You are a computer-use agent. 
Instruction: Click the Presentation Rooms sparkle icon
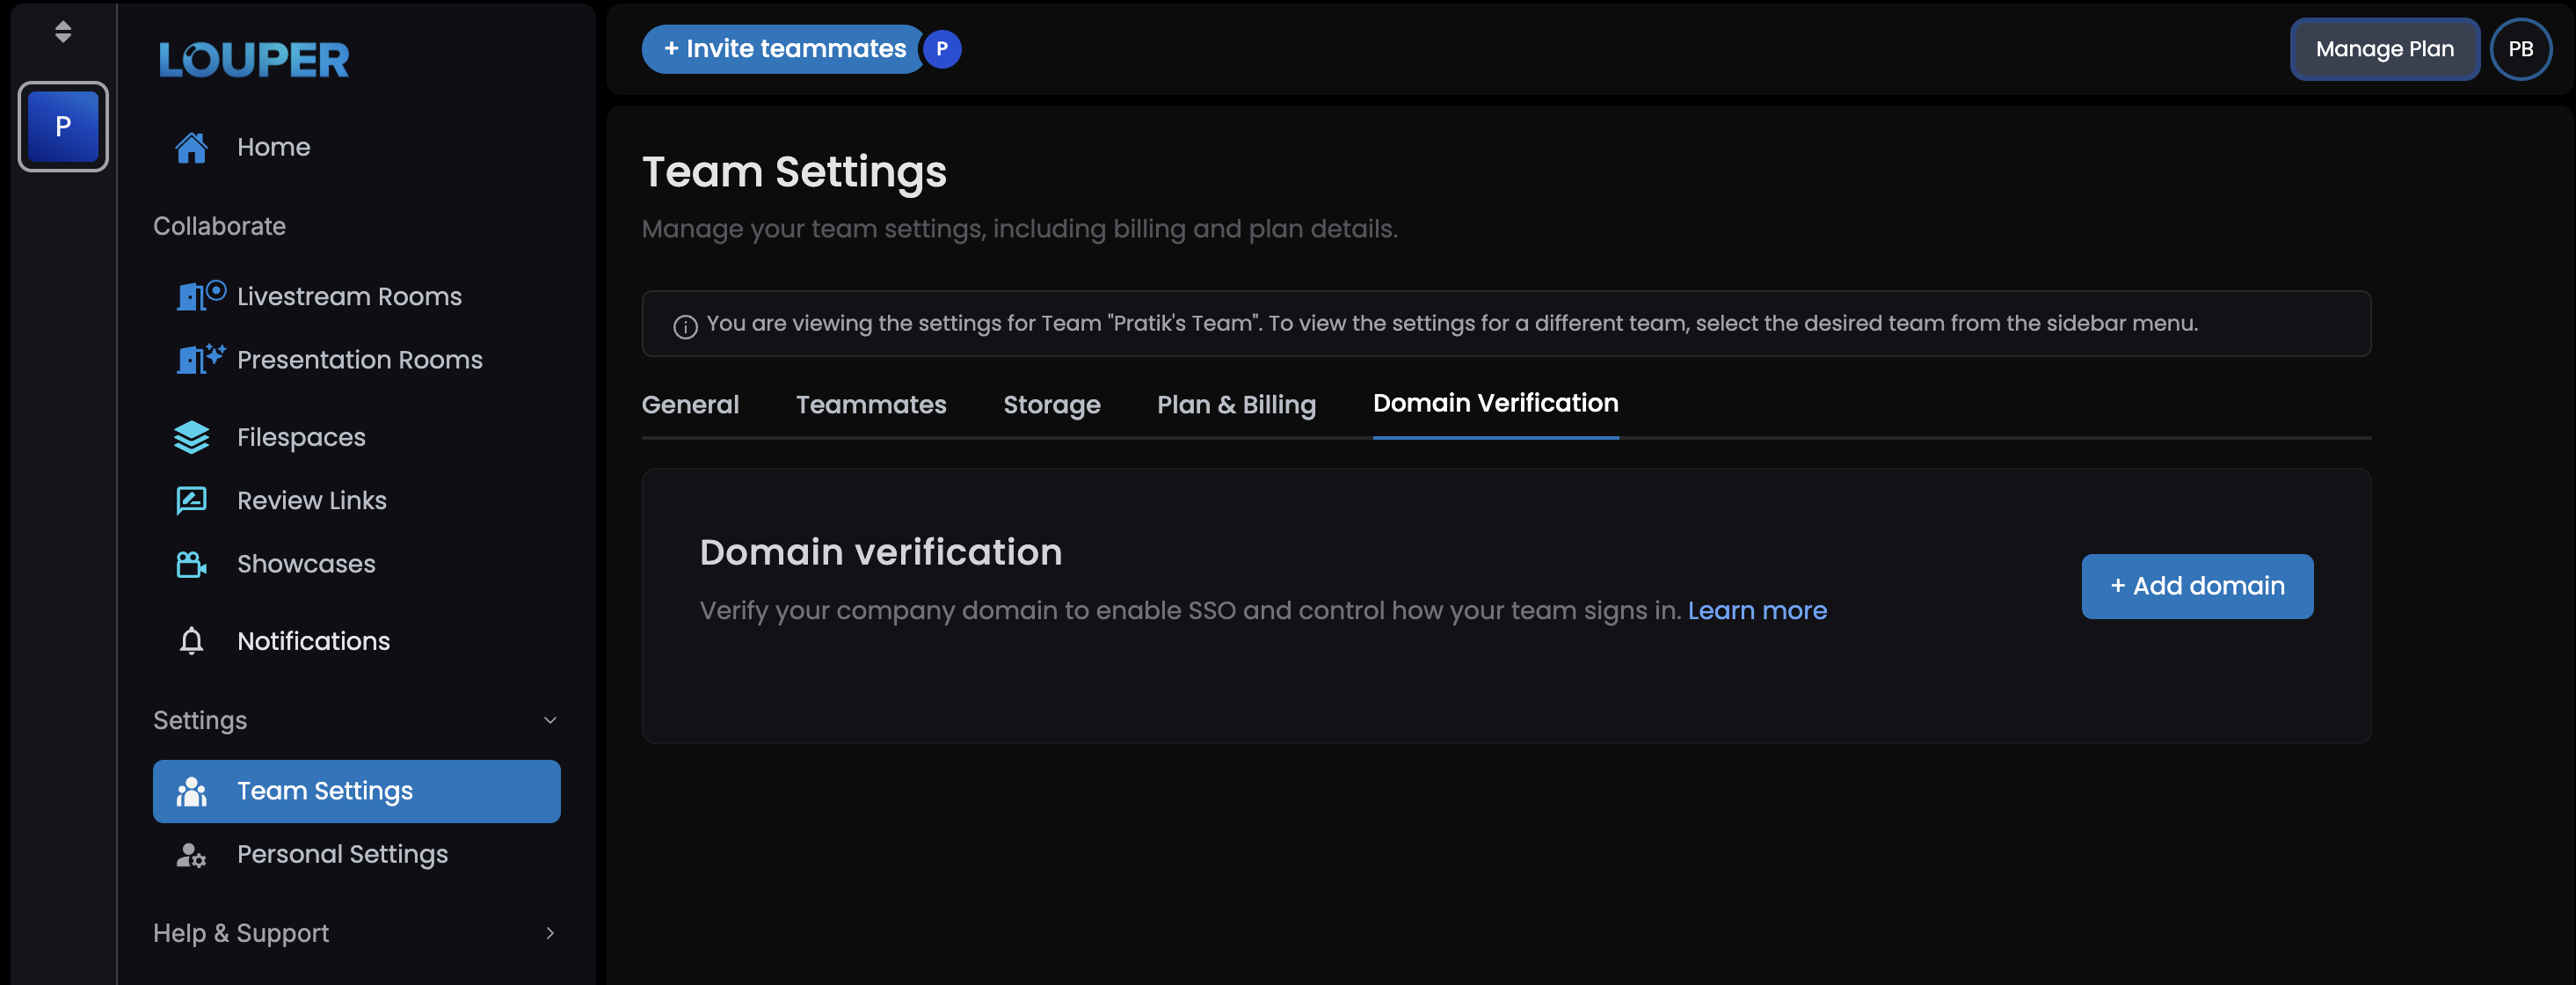click(199, 359)
